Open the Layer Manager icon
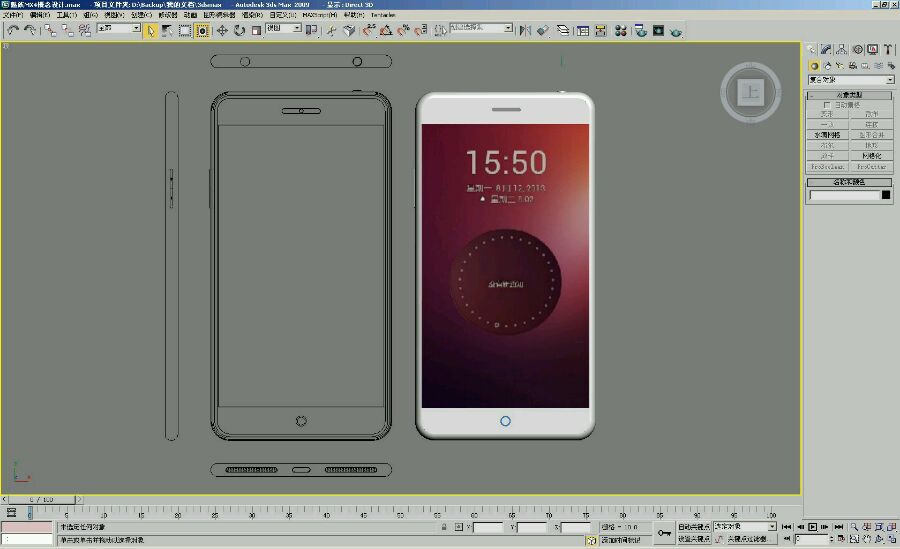Screen dimensions: 900x549 click(x=563, y=30)
